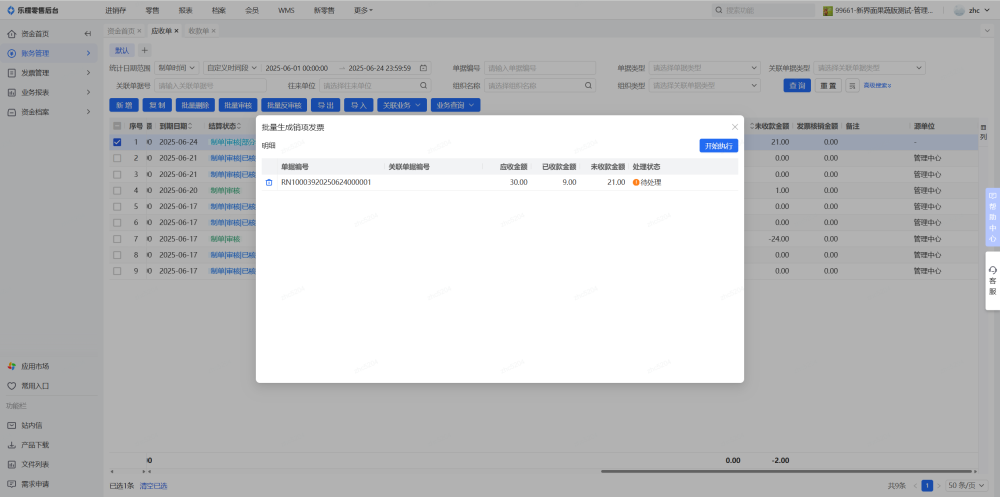Image resolution: width=1000 pixels, height=497 pixels.
Task: Click the plus icon next to 默认
Action: point(144,50)
